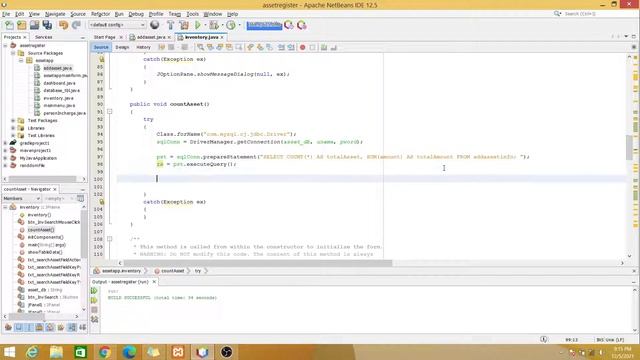Click the editor horizontal scrollbar
The width and height of the screenshot is (640, 360).
tap(258, 263)
